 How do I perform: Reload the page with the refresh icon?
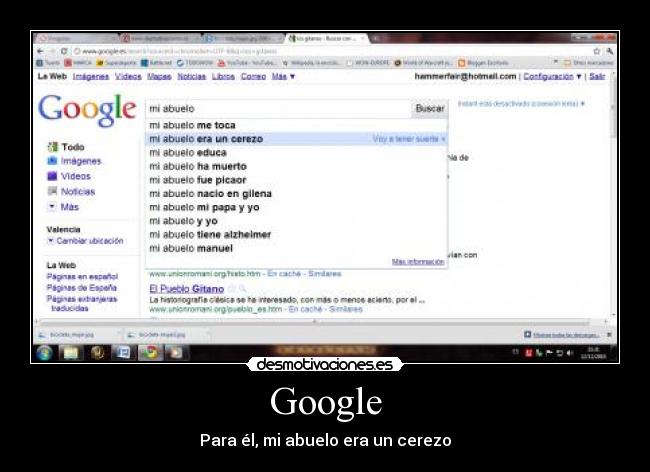pos(64,51)
